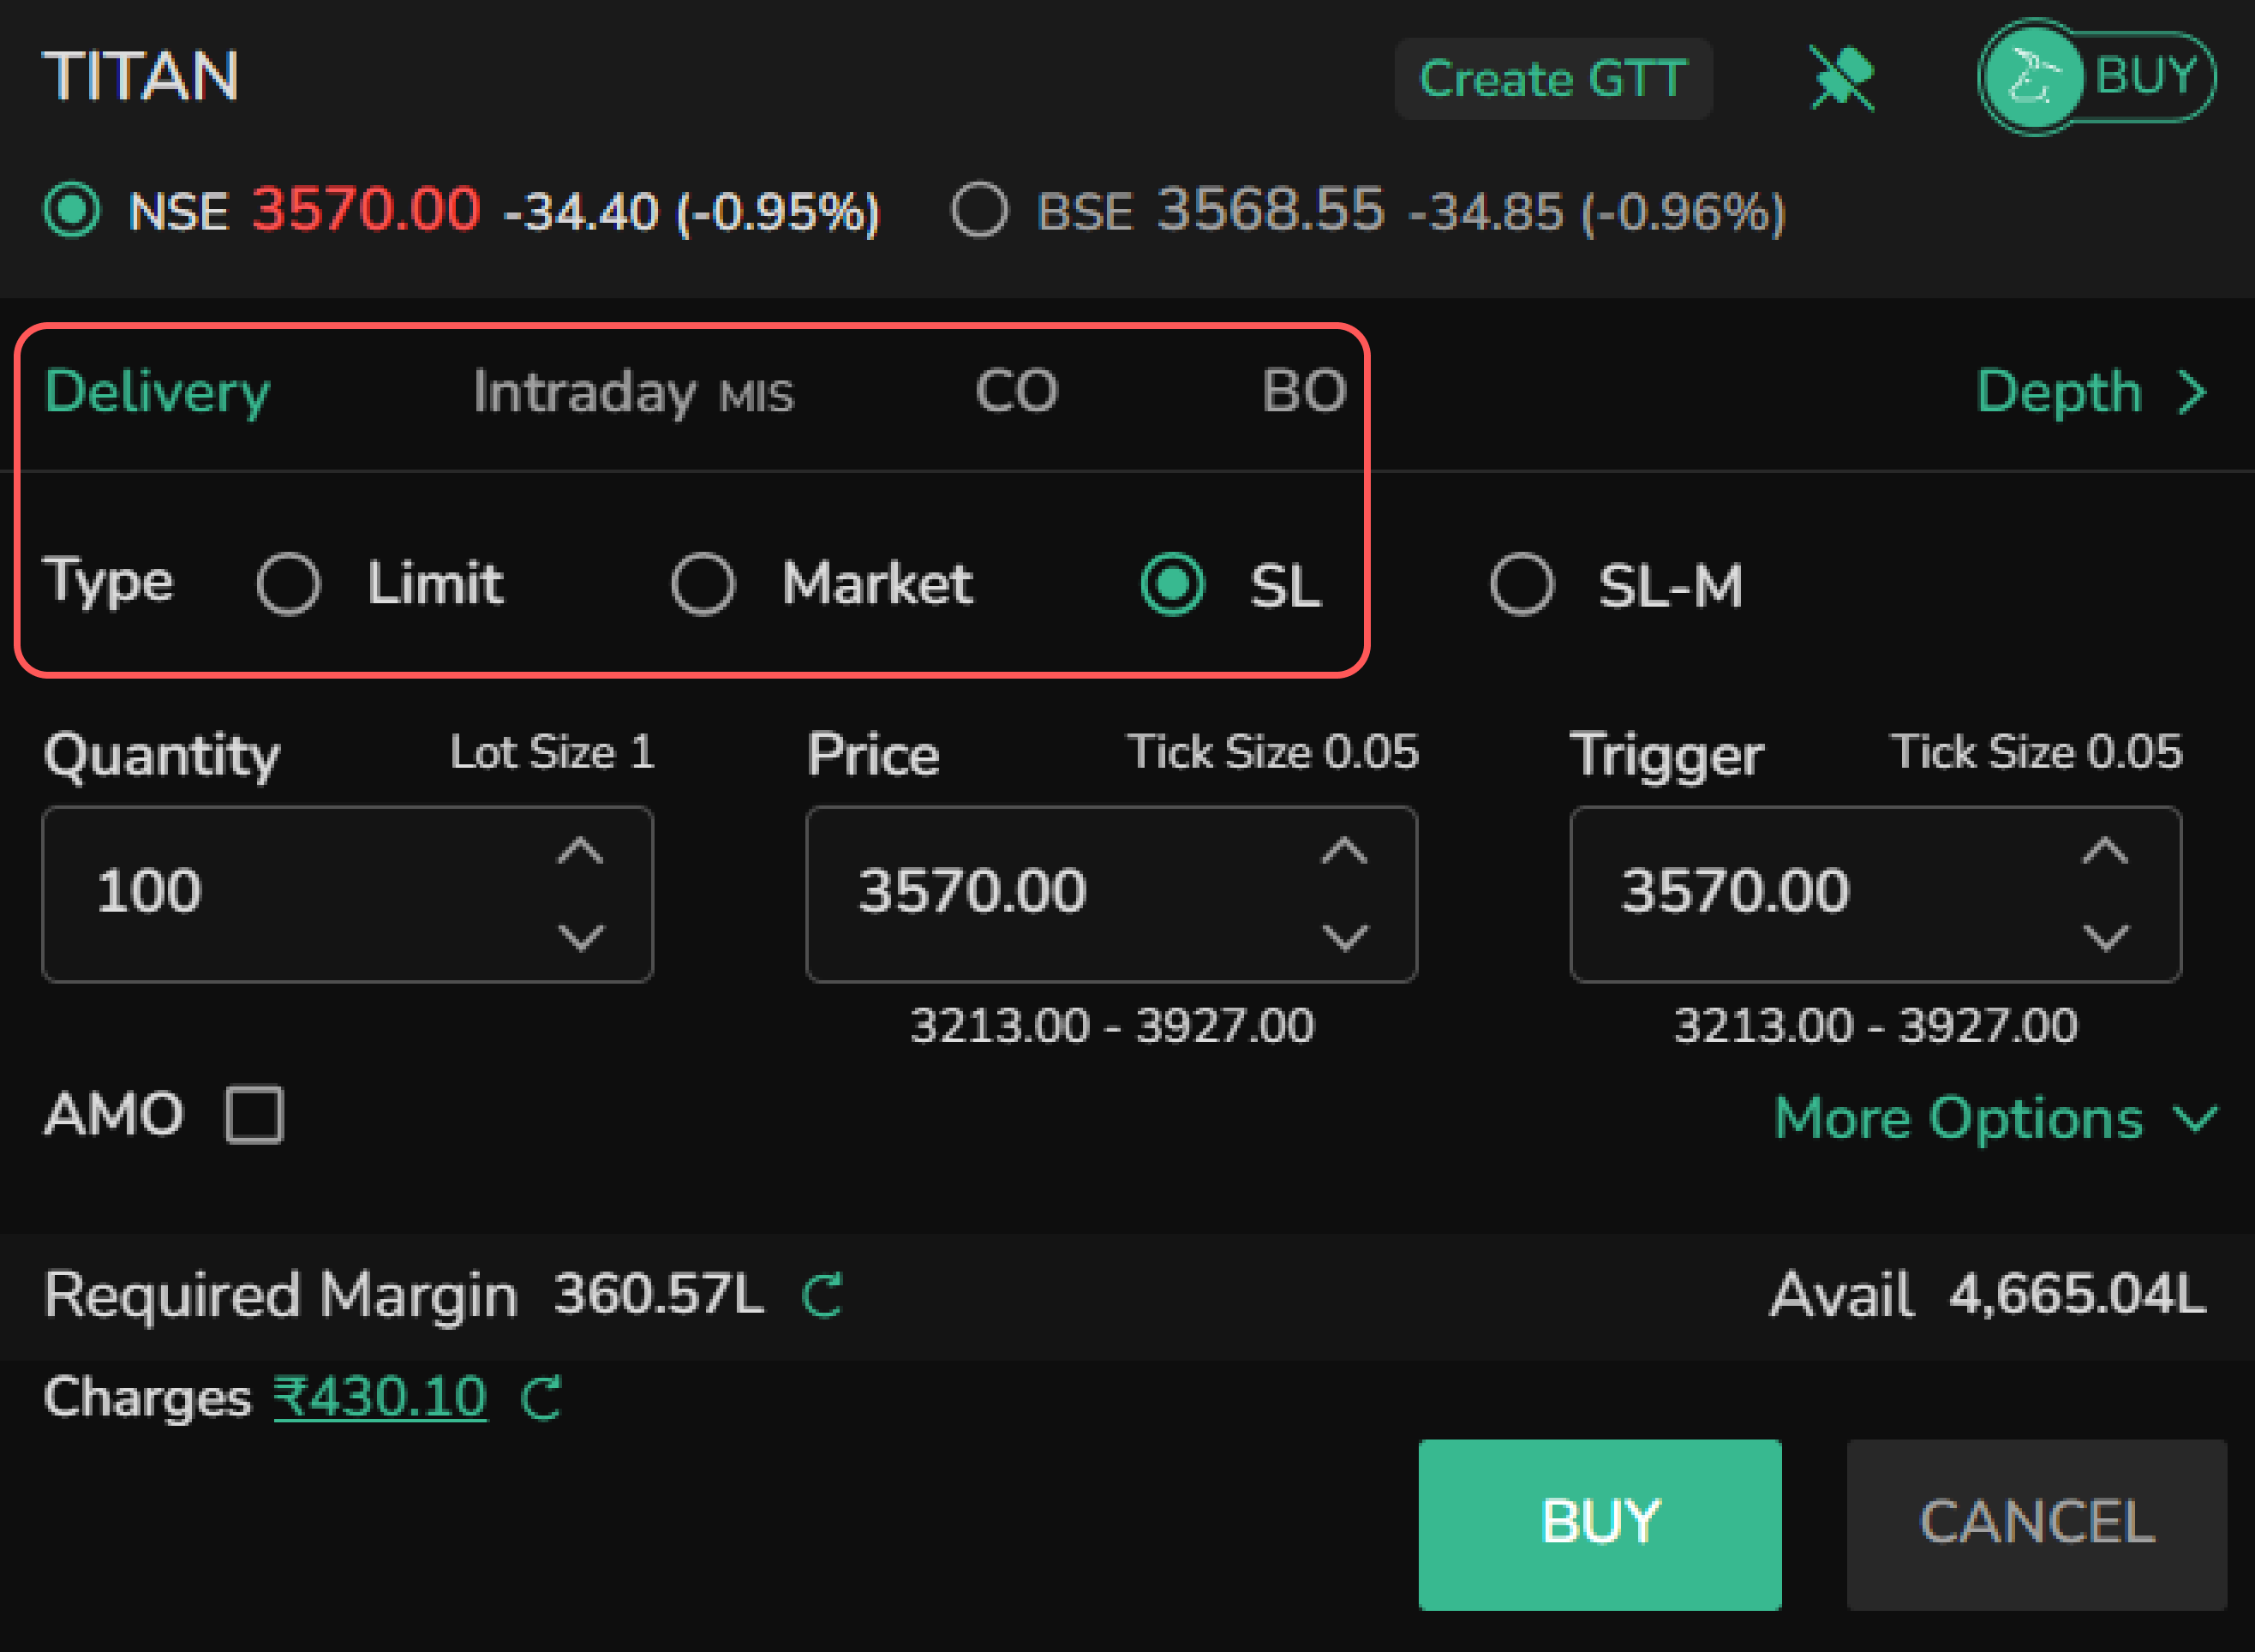Click the Quantity input field

pos(347,894)
